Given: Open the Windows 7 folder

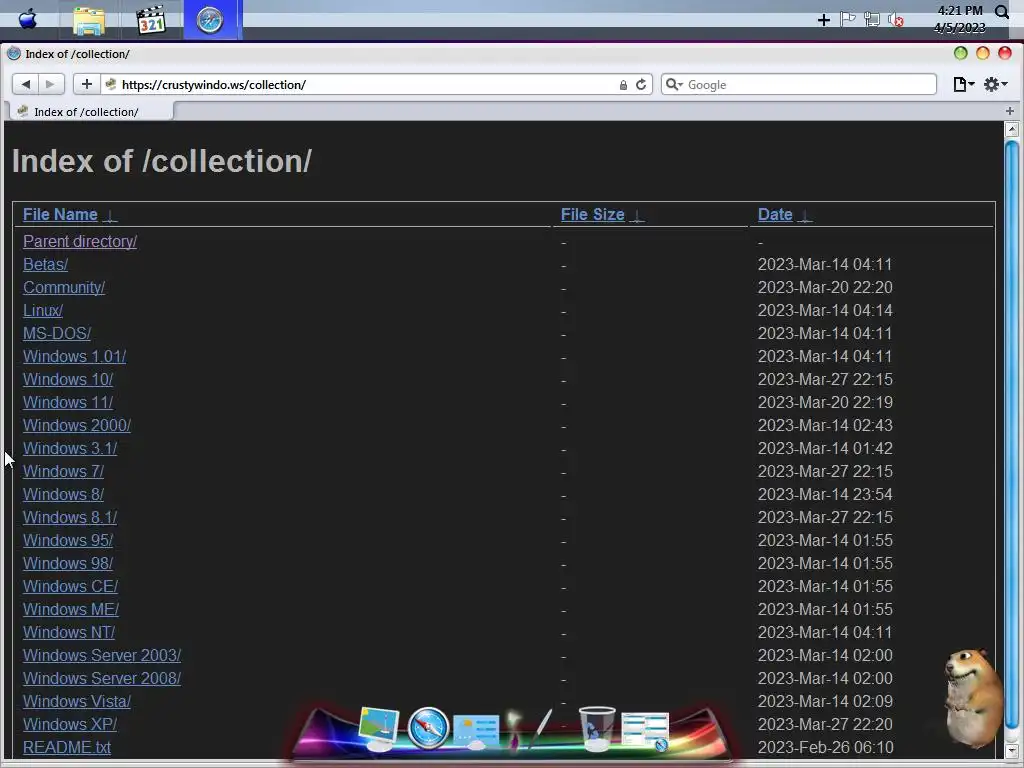Looking at the screenshot, I should pyautogui.click(x=63, y=472).
